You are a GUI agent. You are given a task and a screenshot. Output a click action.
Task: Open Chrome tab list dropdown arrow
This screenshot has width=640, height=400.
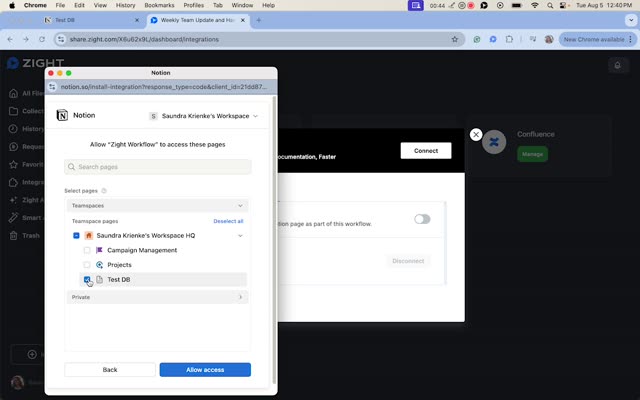pos(631,20)
